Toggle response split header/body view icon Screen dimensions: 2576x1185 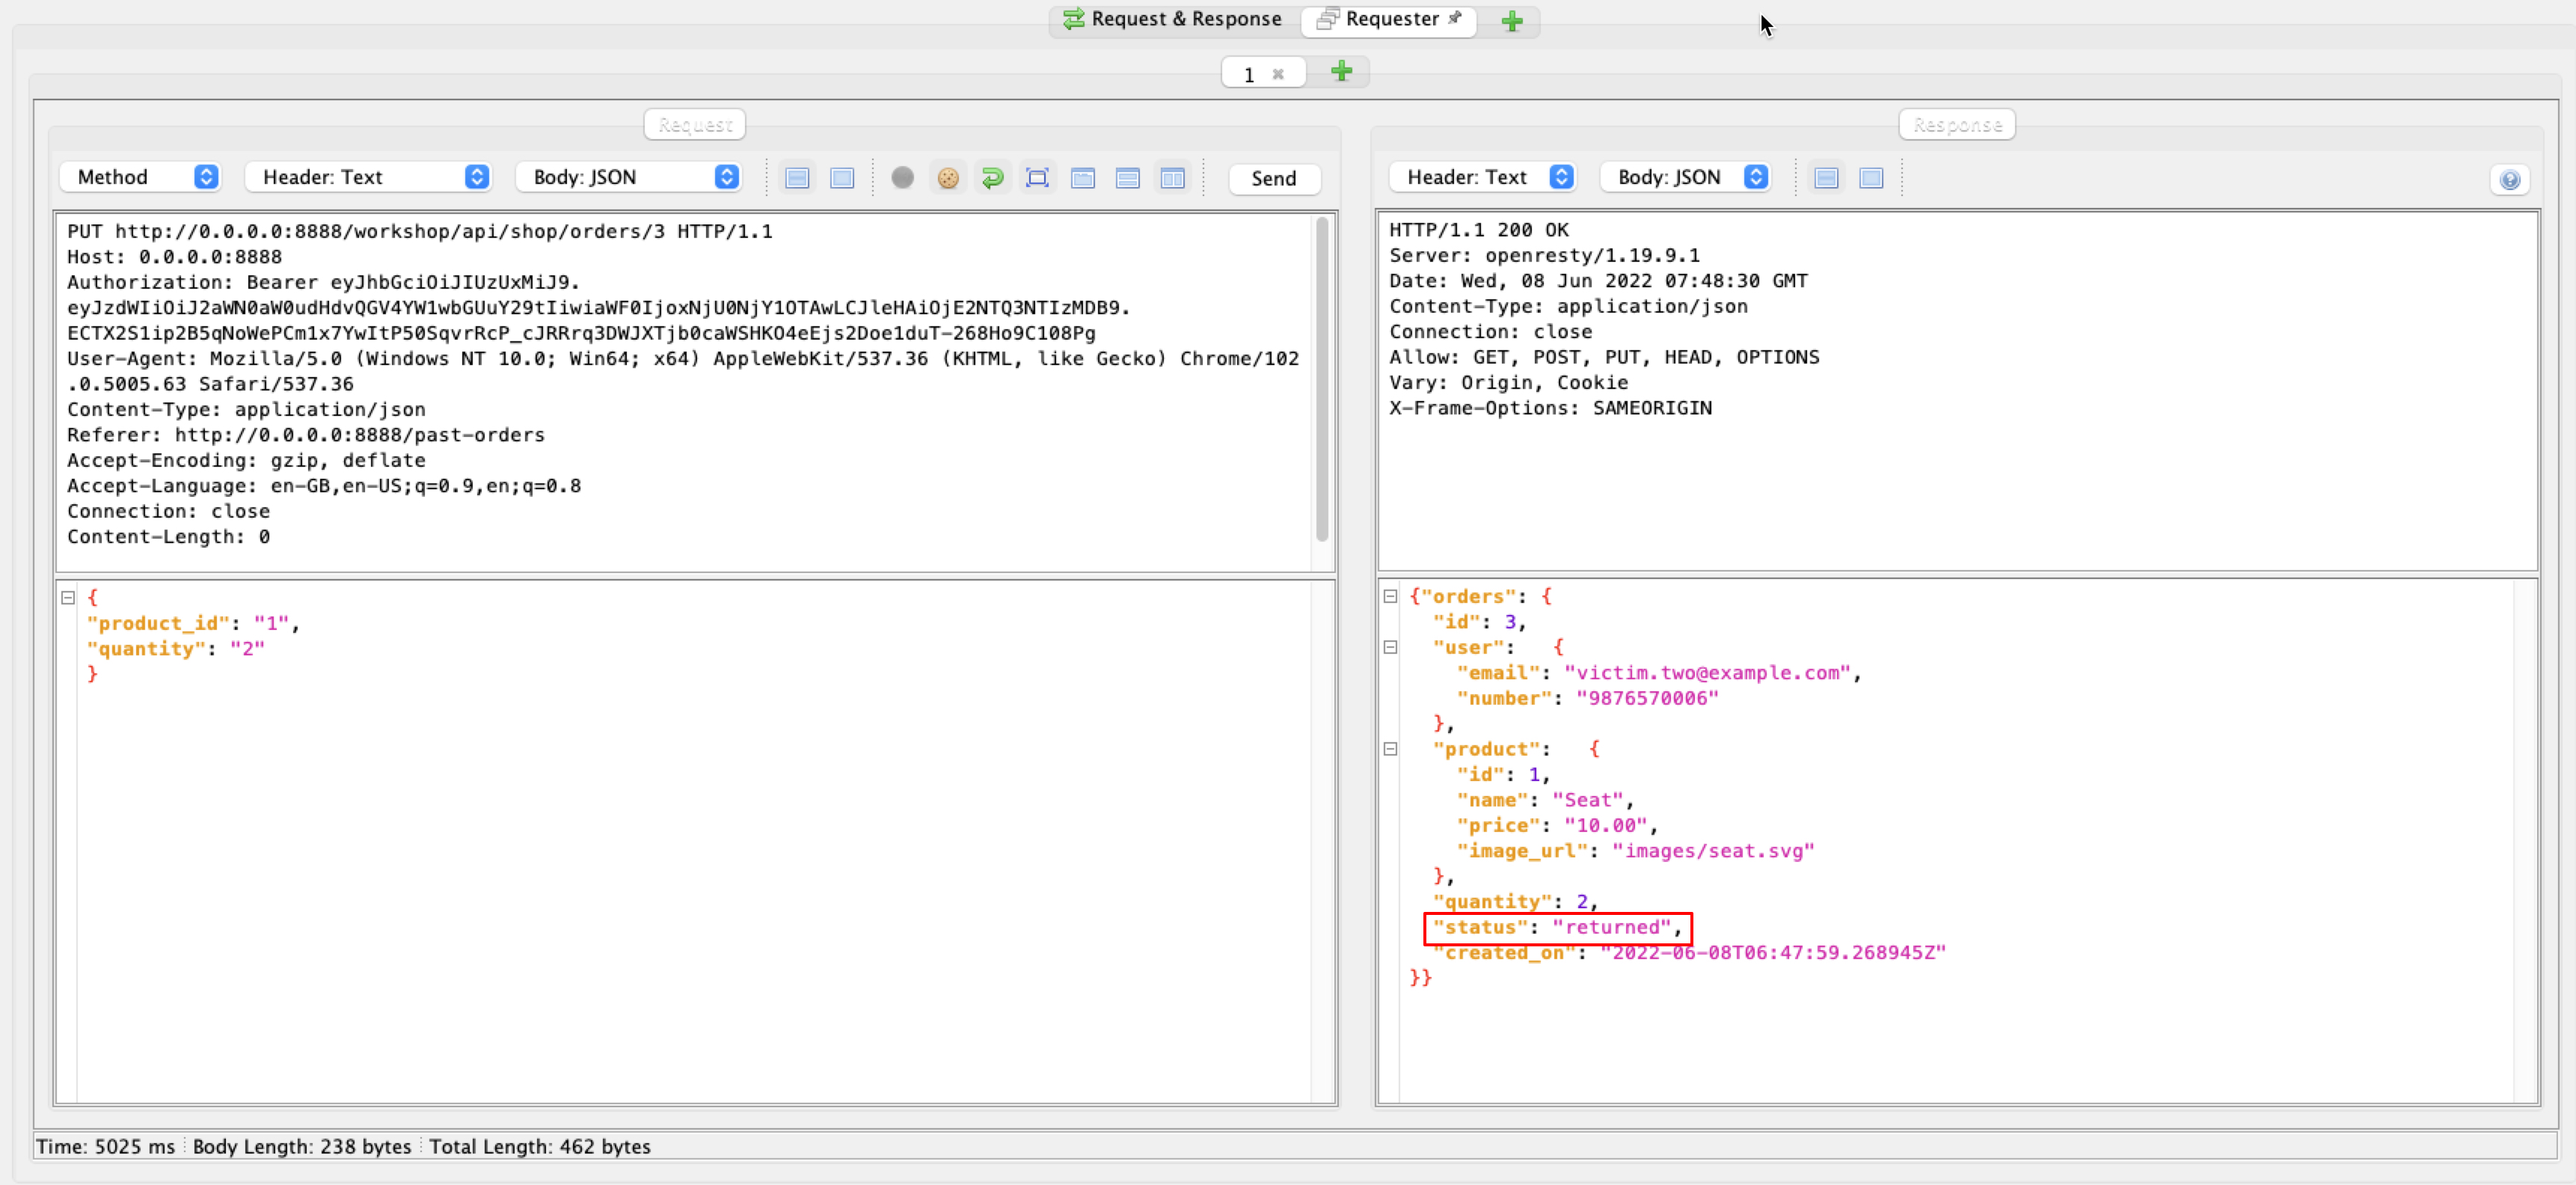click(x=1826, y=178)
